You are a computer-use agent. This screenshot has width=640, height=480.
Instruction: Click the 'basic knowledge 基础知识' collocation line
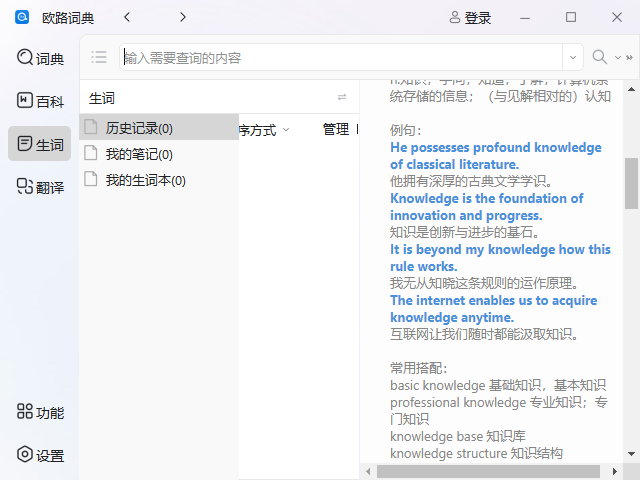[x=498, y=385]
